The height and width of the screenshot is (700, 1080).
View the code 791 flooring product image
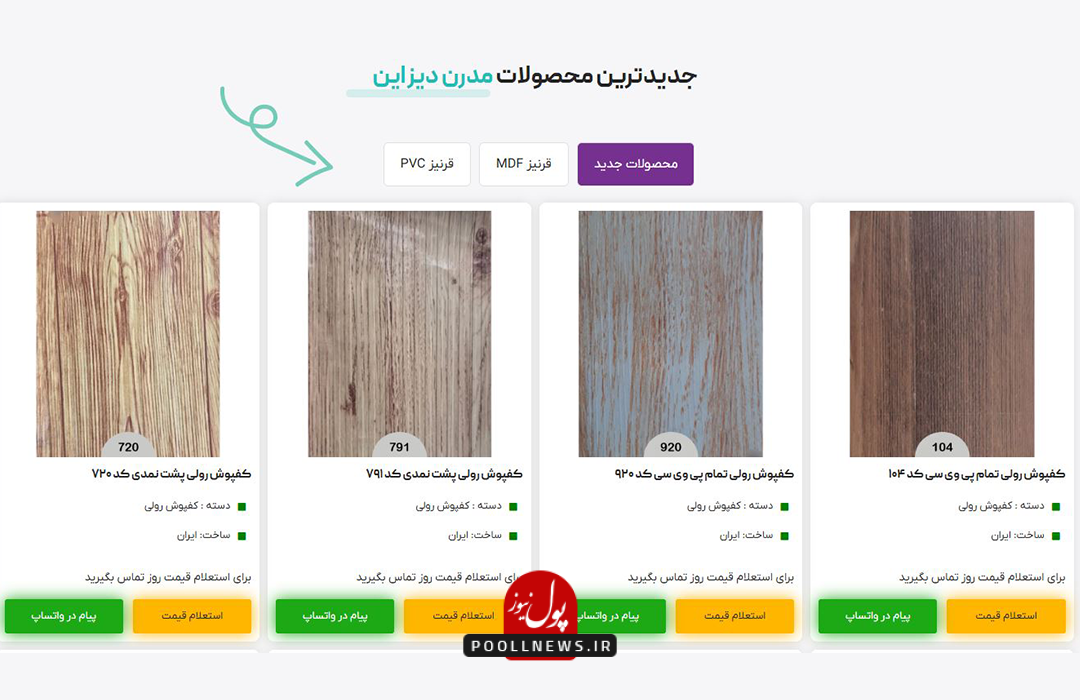pyautogui.click(x=399, y=333)
